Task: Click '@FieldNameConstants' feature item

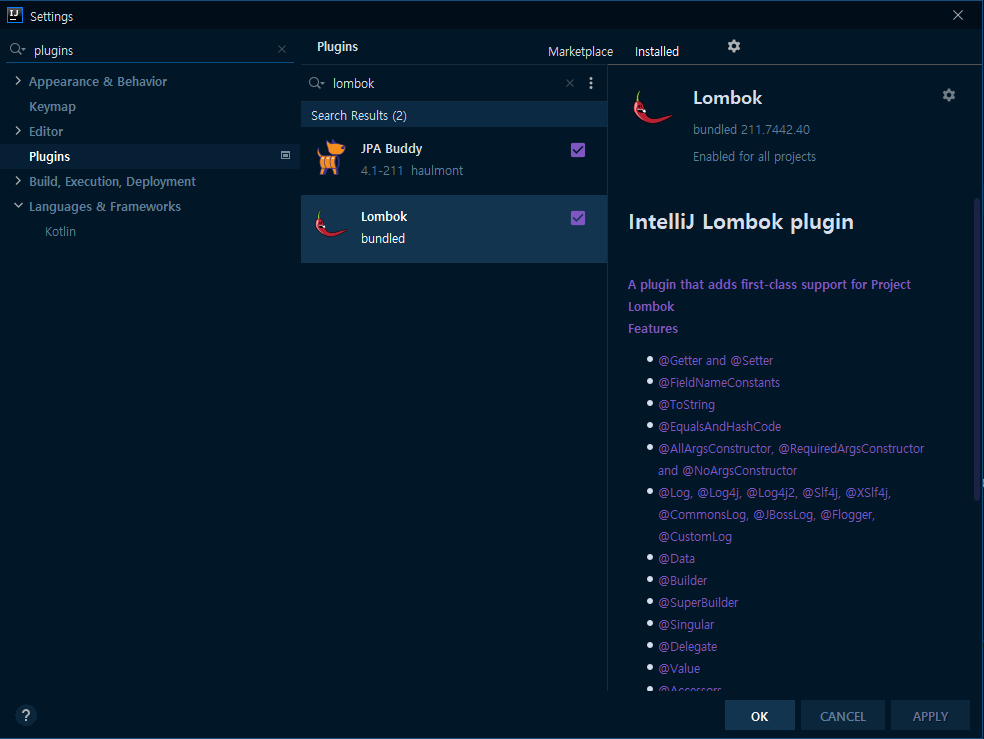Action: point(719,383)
